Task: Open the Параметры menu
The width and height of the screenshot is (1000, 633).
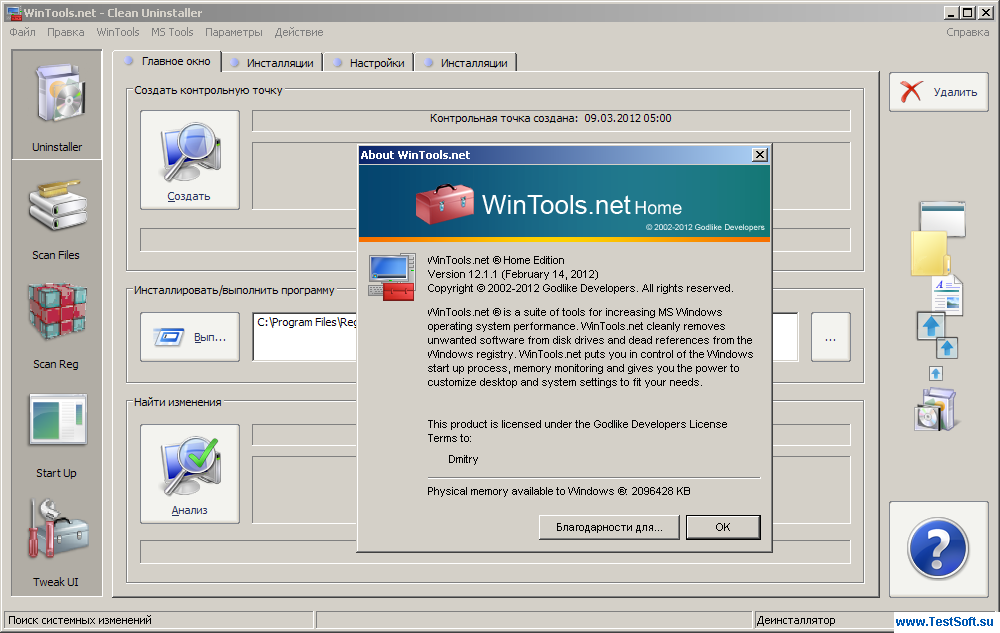Action: 233,32
